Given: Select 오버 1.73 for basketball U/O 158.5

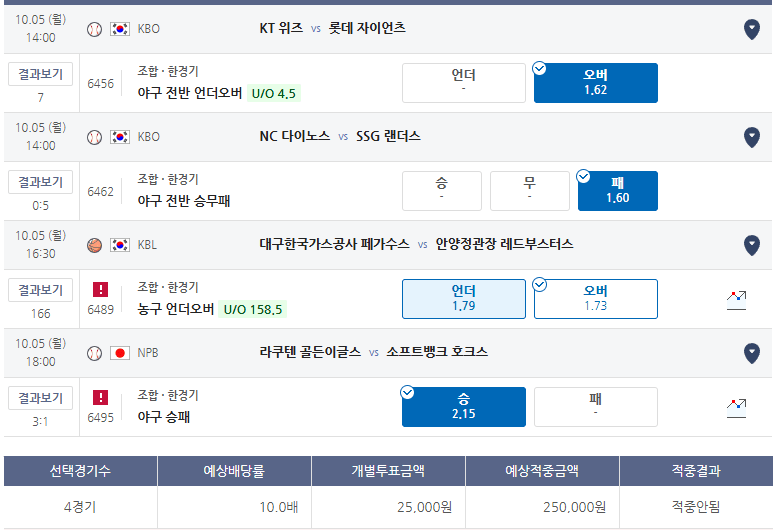Looking at the screenshot, I should point(596,299).
